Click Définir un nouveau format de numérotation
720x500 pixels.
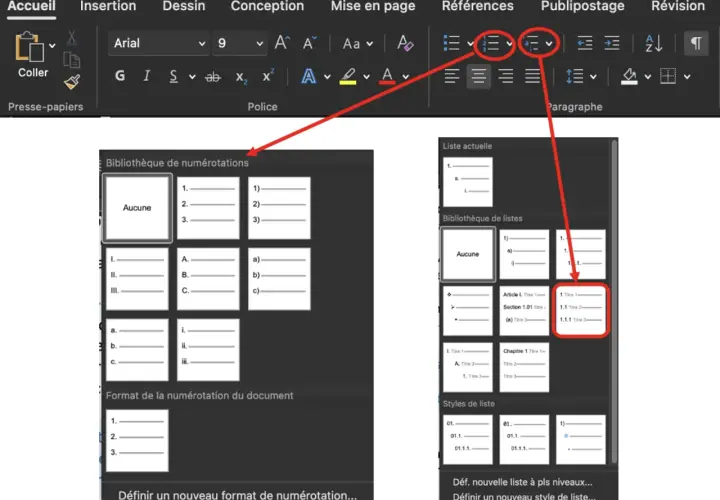237,495
